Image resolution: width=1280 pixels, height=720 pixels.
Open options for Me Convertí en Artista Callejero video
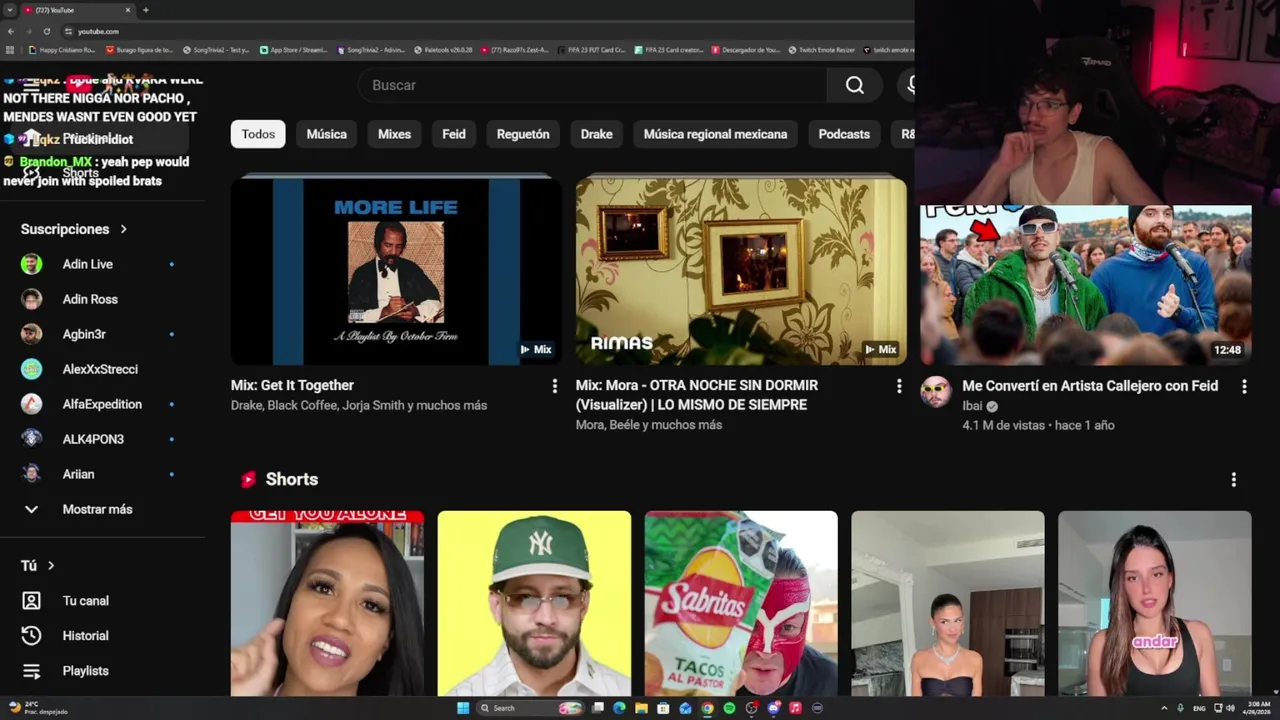(x=1244, y=386)
